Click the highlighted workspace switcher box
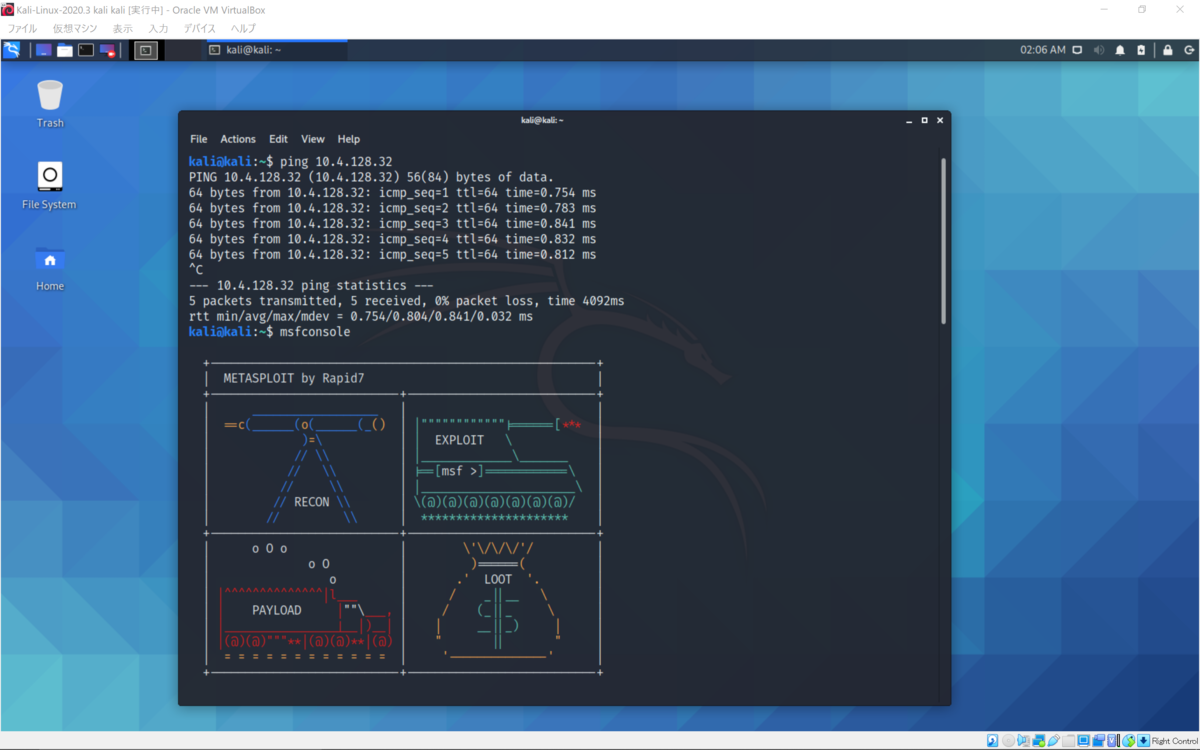This screenshot has width=1200, height=750. pyautogui.click(x=146, y=50)
